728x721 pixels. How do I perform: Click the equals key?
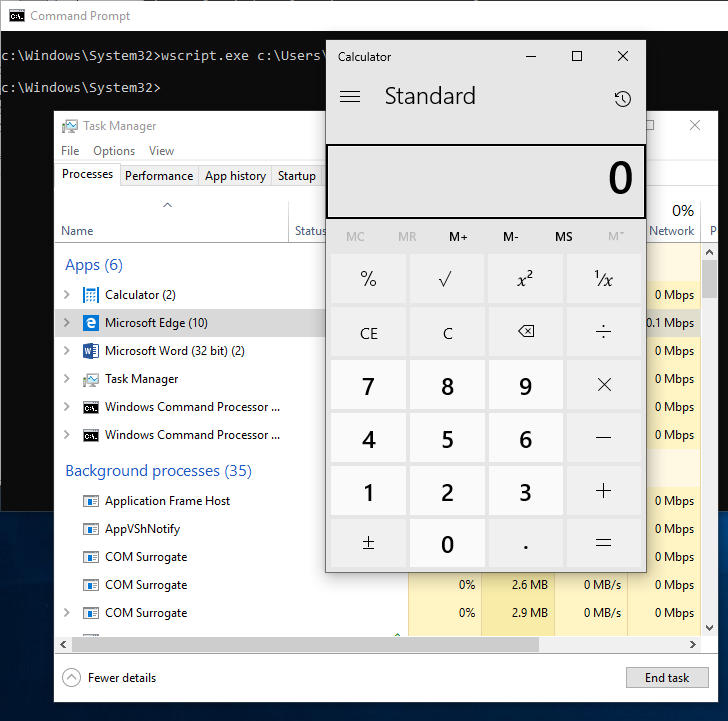click(604, 543)
